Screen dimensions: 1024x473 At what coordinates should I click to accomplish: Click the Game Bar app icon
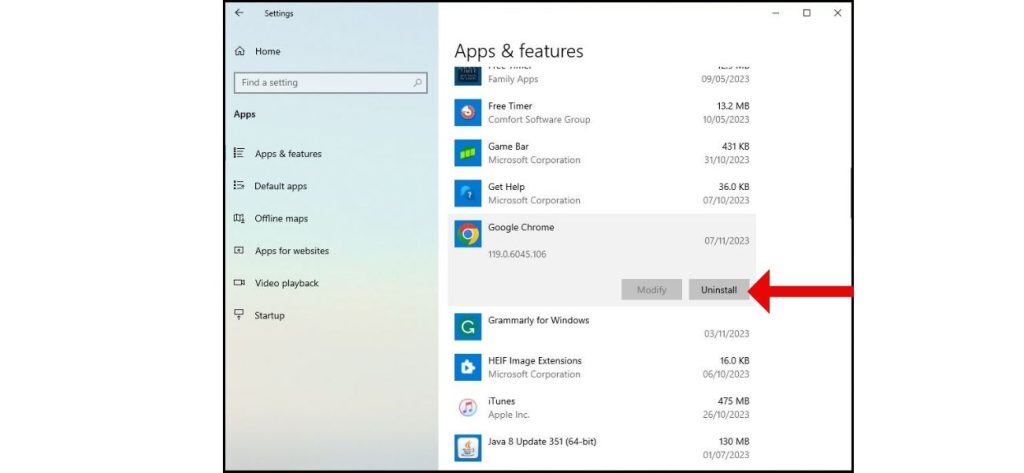click(468, 153)
